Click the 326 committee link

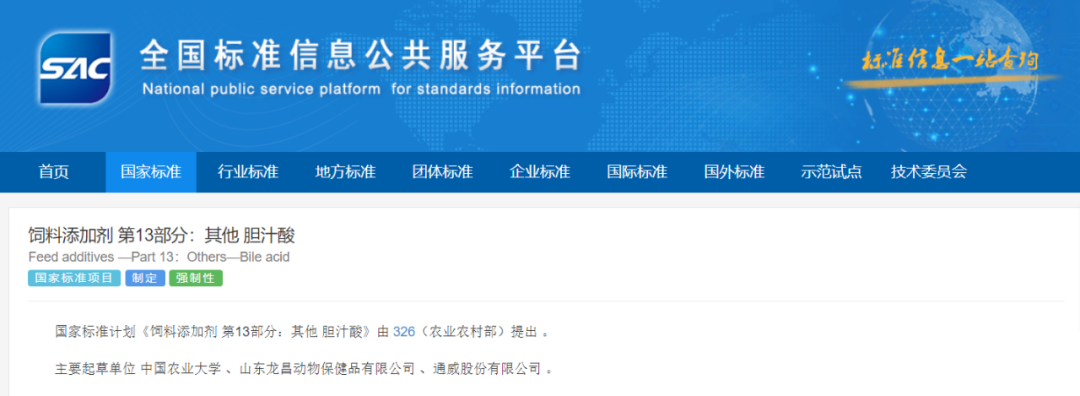[404, 332]
